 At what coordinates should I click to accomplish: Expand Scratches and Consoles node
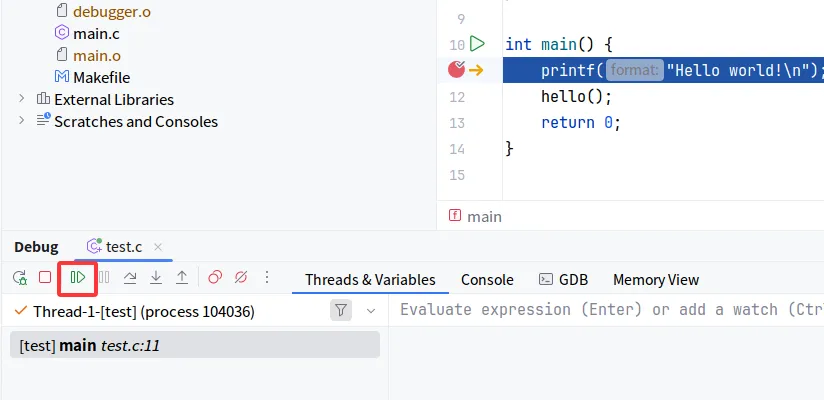(x=21, y=120)
